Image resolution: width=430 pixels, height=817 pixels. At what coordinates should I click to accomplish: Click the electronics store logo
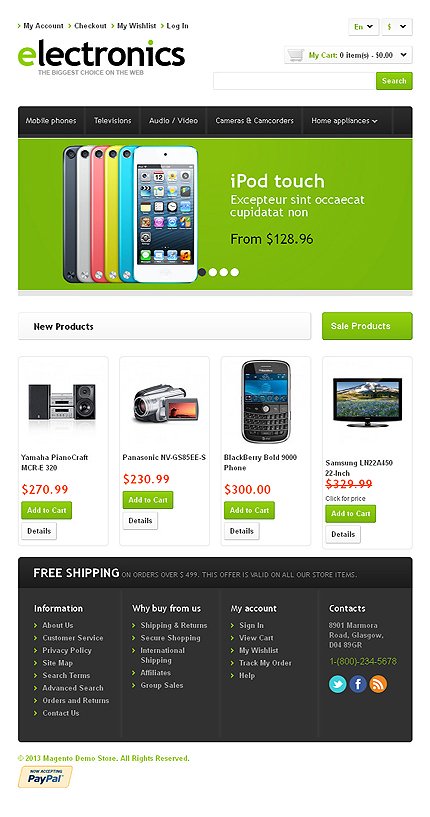101,57
